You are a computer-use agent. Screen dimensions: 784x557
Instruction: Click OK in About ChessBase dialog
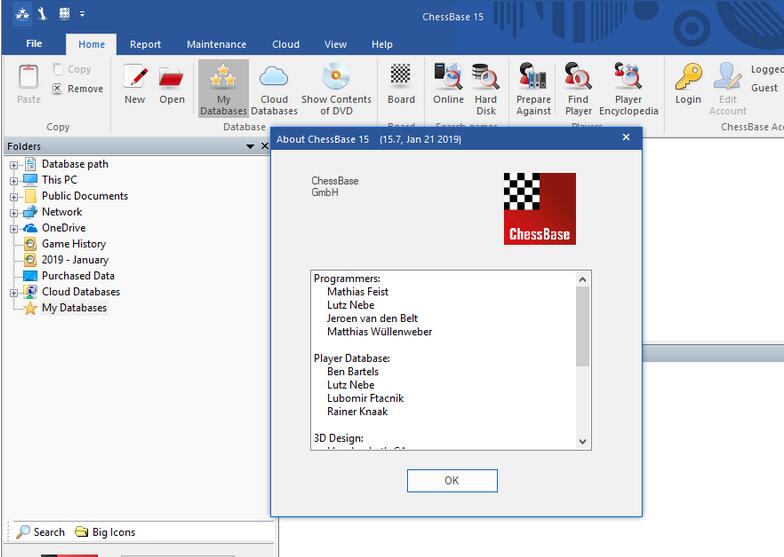click(452, 480)
